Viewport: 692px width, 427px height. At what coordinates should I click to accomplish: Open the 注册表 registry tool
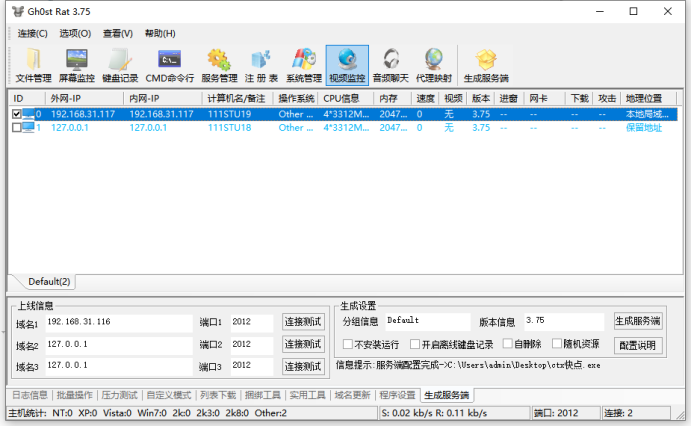click(261, 66)
